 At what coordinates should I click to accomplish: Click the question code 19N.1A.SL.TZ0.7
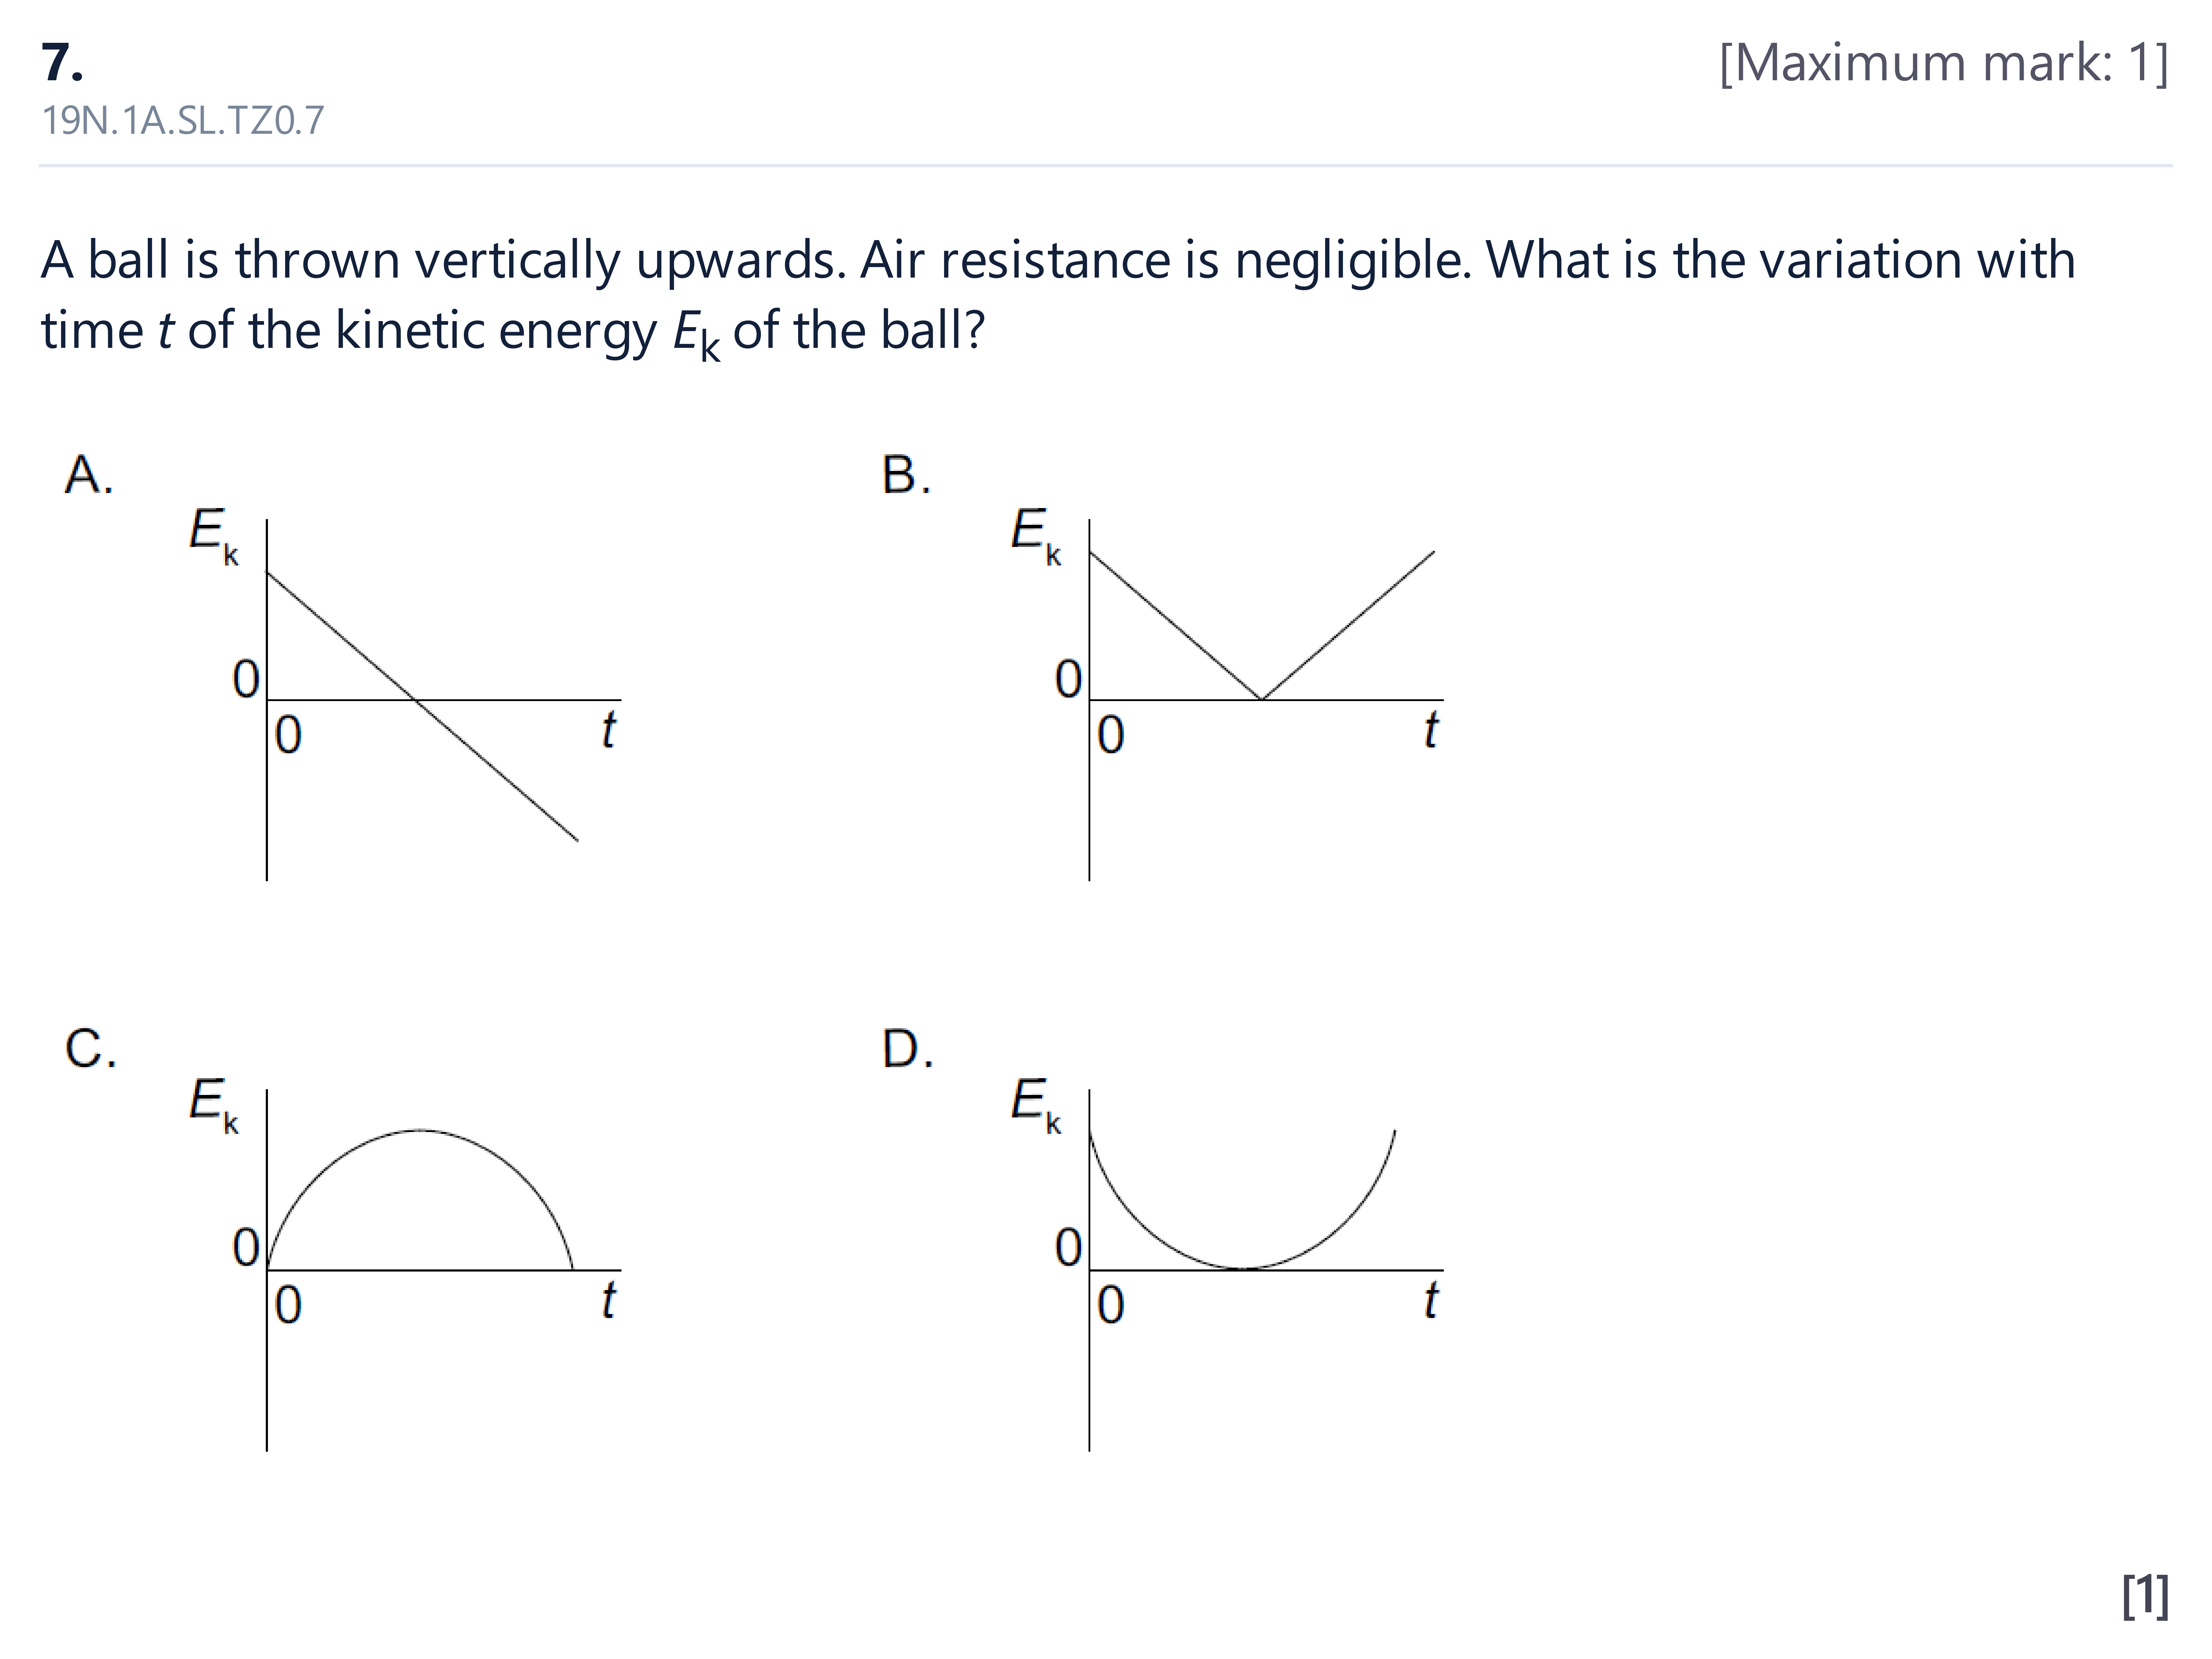coord(183,120)
